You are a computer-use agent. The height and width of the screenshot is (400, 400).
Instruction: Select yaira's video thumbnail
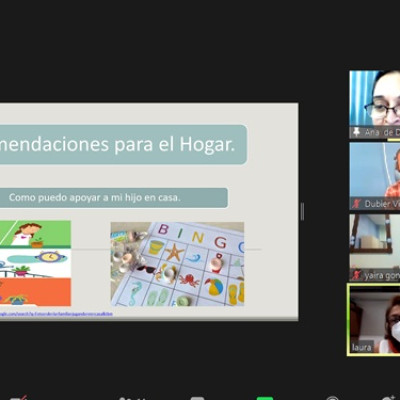(x=375, y=248)
